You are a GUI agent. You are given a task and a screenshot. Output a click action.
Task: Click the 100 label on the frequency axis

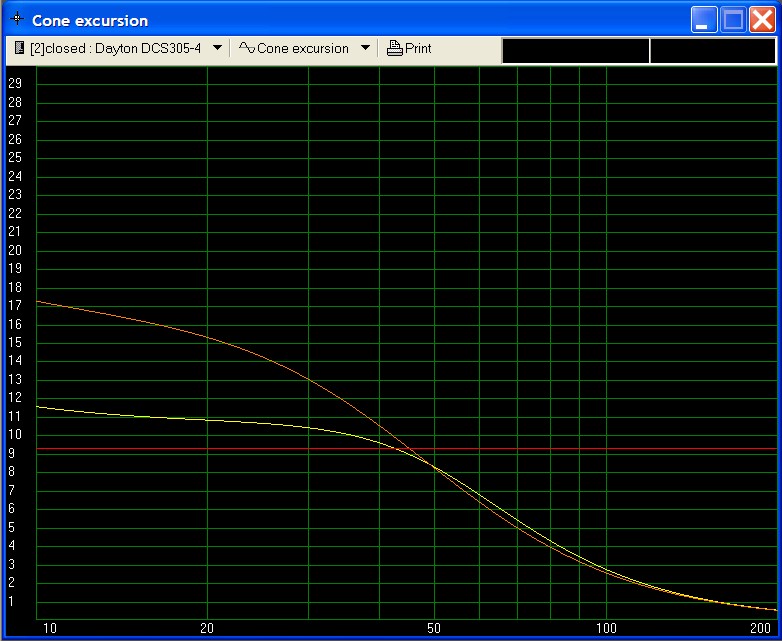click(x=606, y=628)
